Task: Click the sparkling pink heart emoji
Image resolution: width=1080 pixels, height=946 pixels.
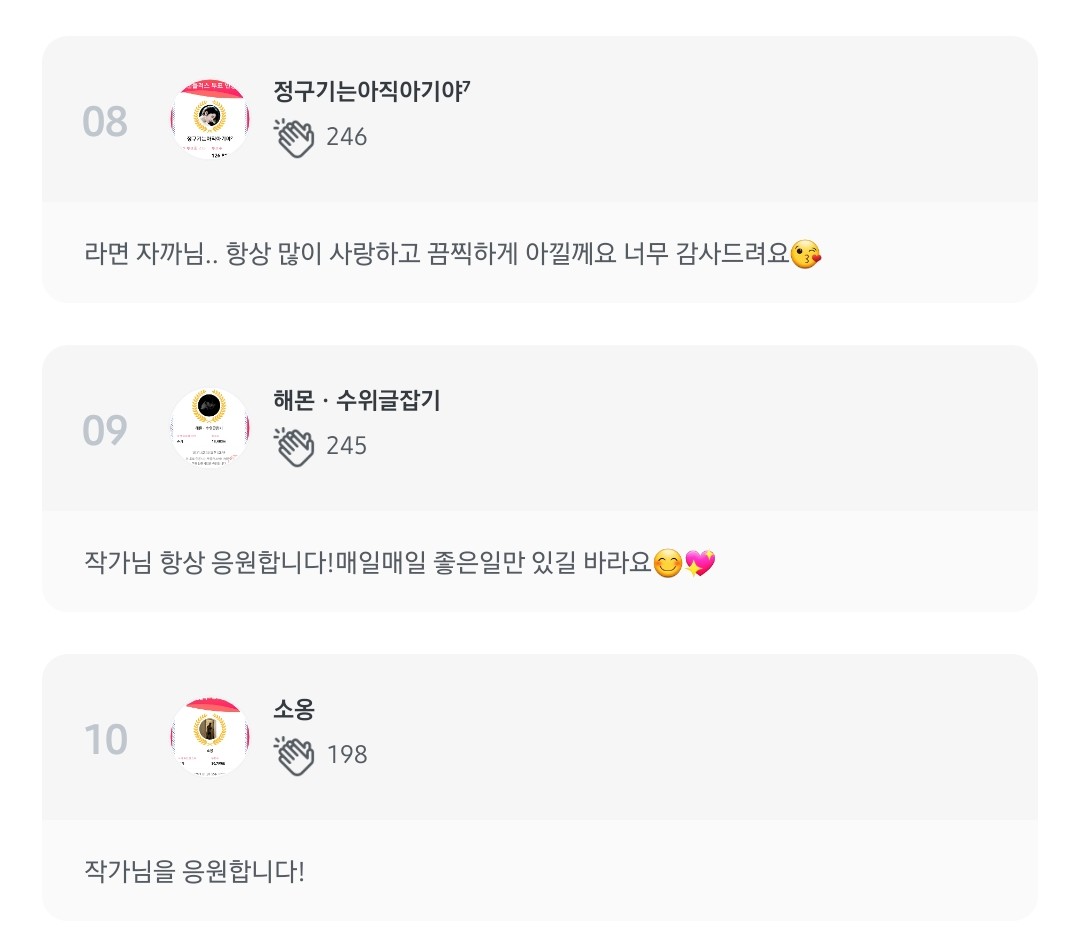Action: pos(701,565)
